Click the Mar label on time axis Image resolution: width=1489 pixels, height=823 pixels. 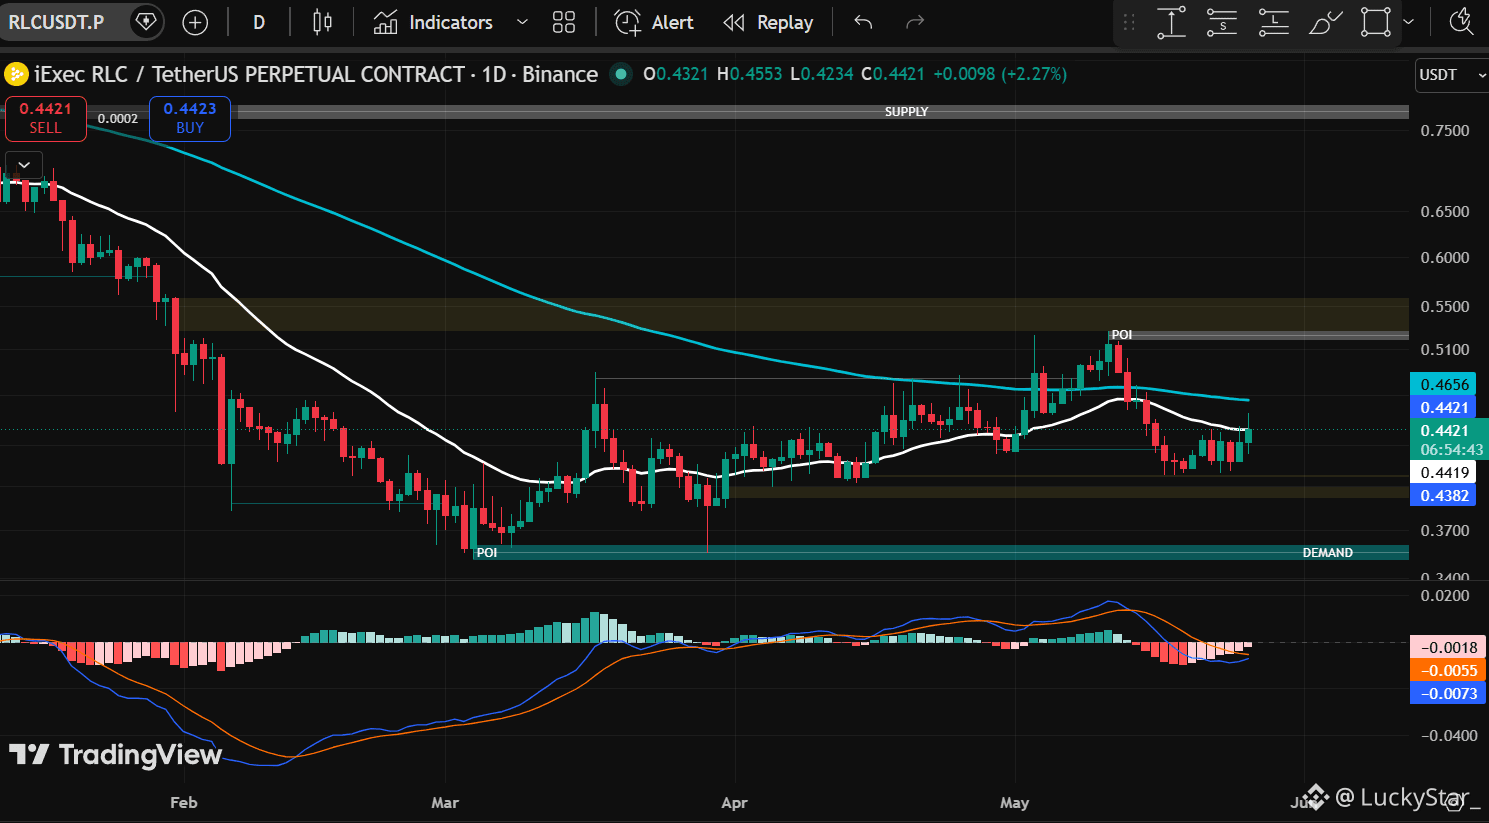(x=445, y=802)
